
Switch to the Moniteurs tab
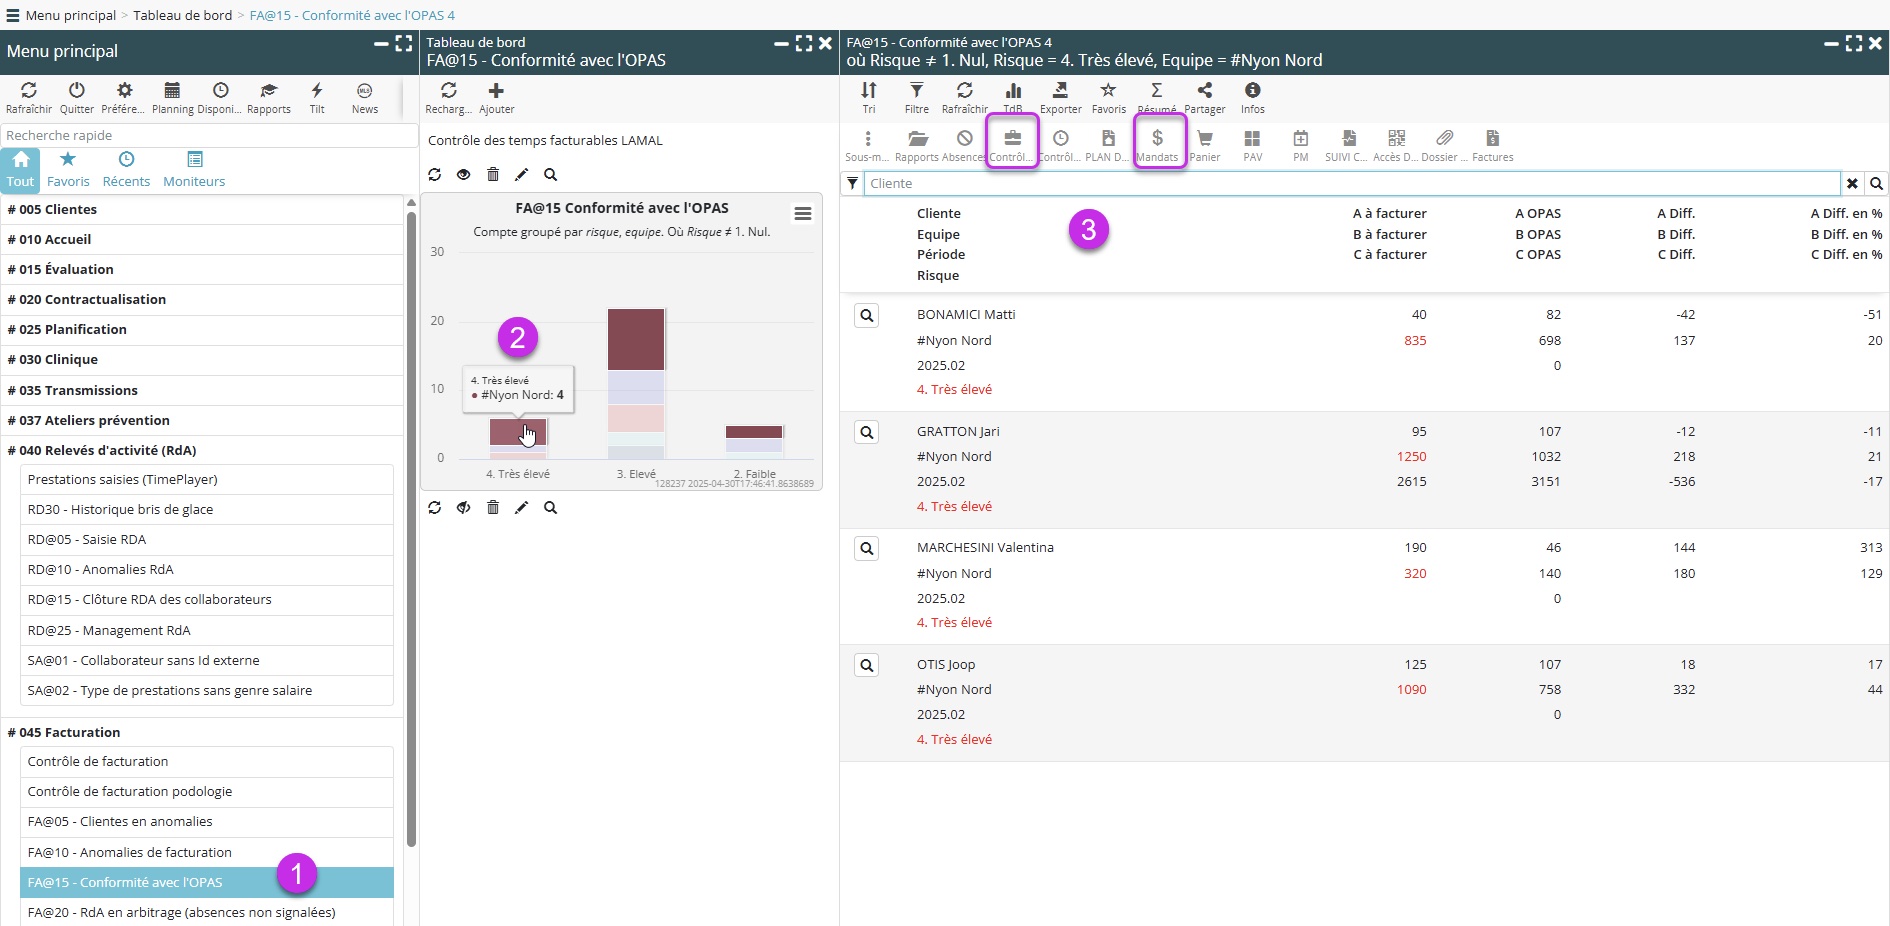[194, 169]
